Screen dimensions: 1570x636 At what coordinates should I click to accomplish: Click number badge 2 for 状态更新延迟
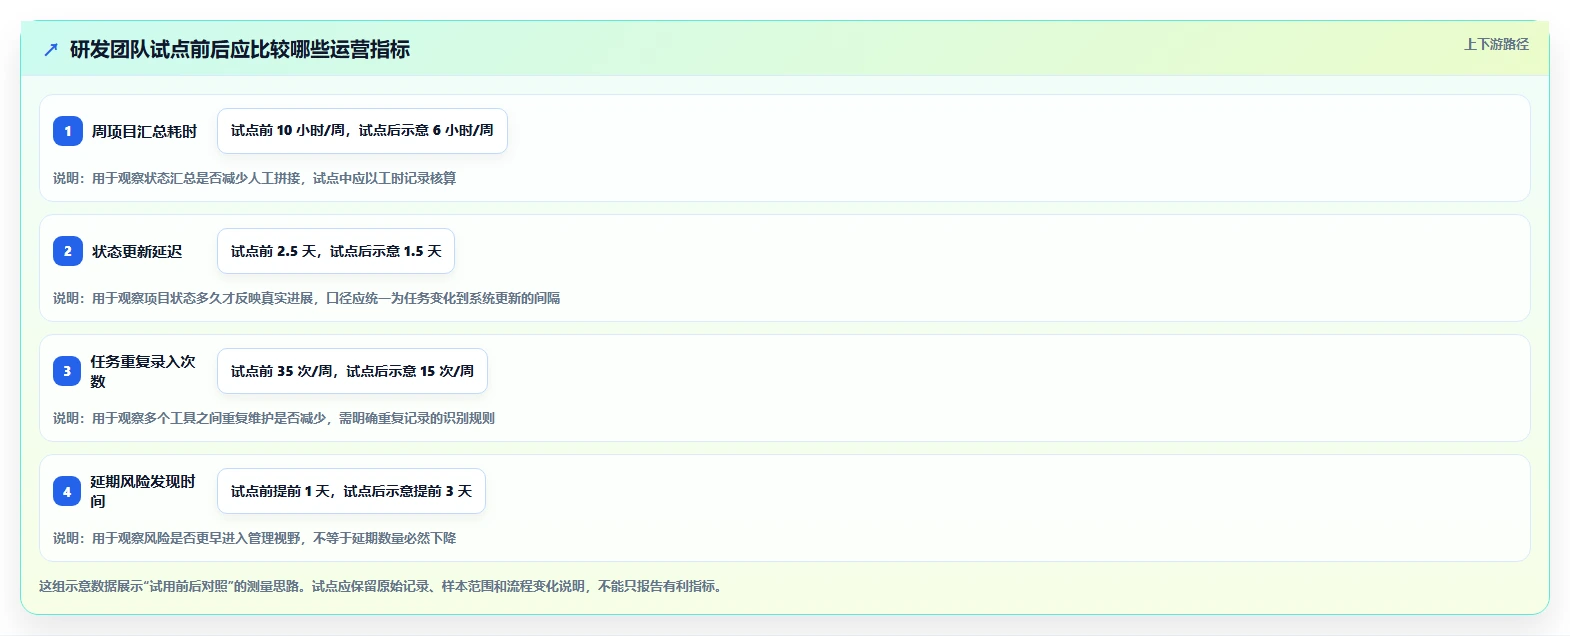(x=68, y=251)
